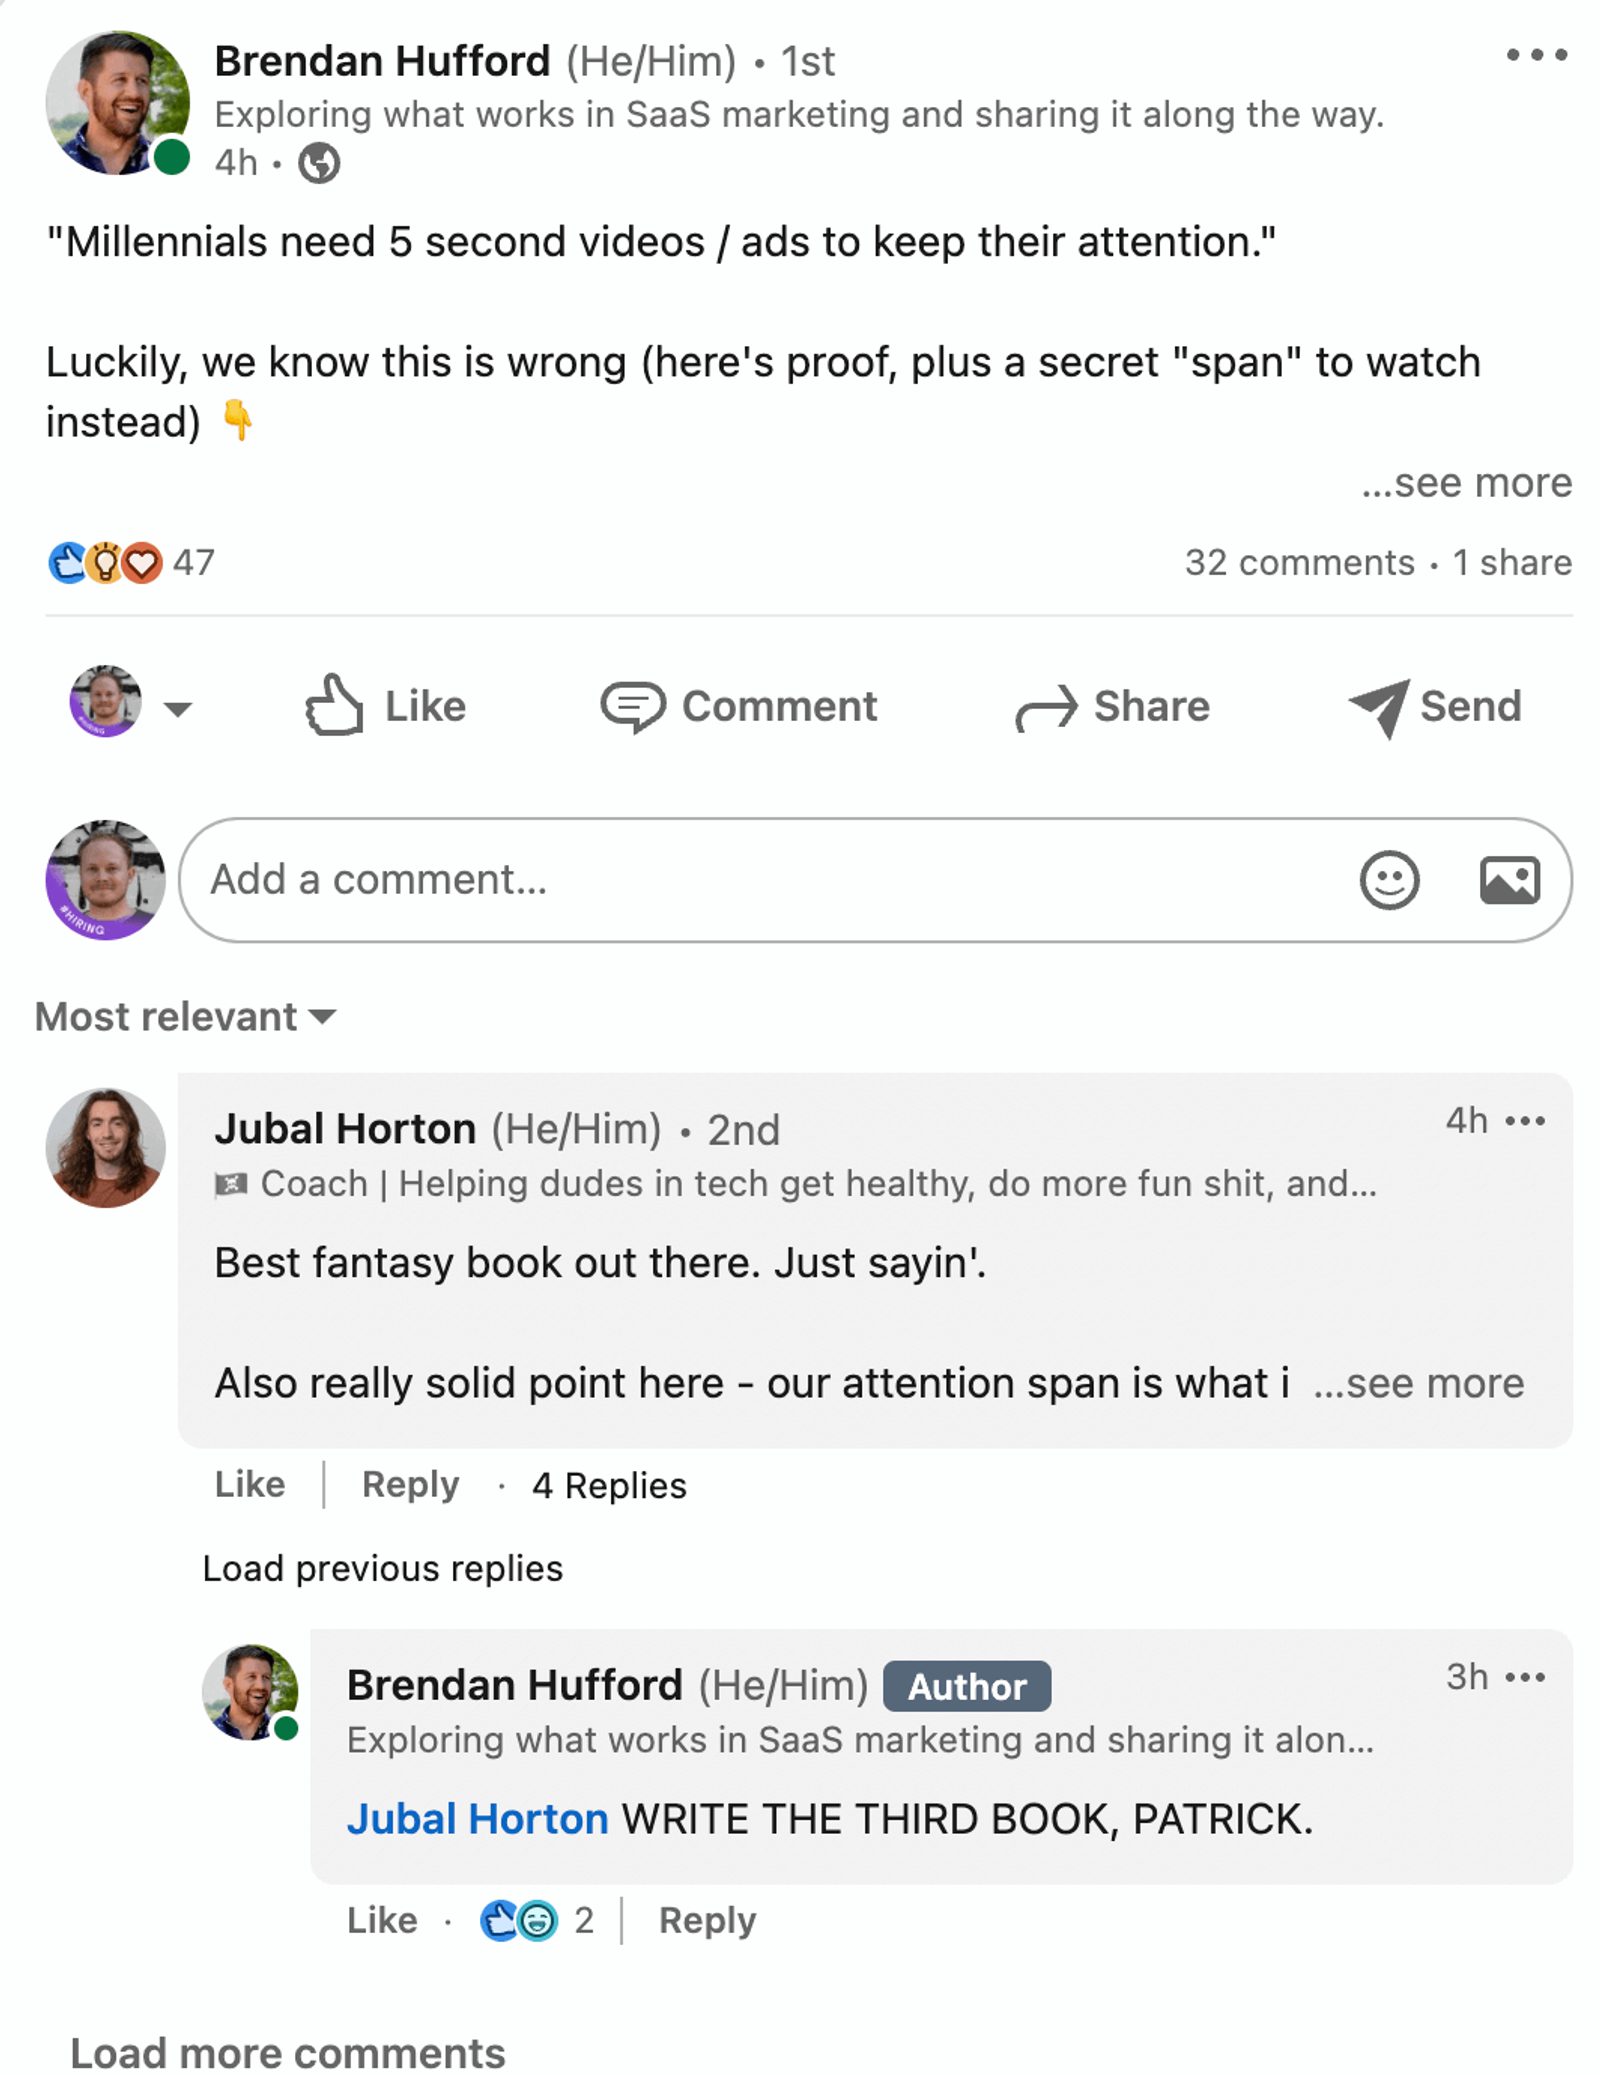This screenshot has height=2075, width=1600.
Task: Click Load previous replies
Action: (382, 1568)
